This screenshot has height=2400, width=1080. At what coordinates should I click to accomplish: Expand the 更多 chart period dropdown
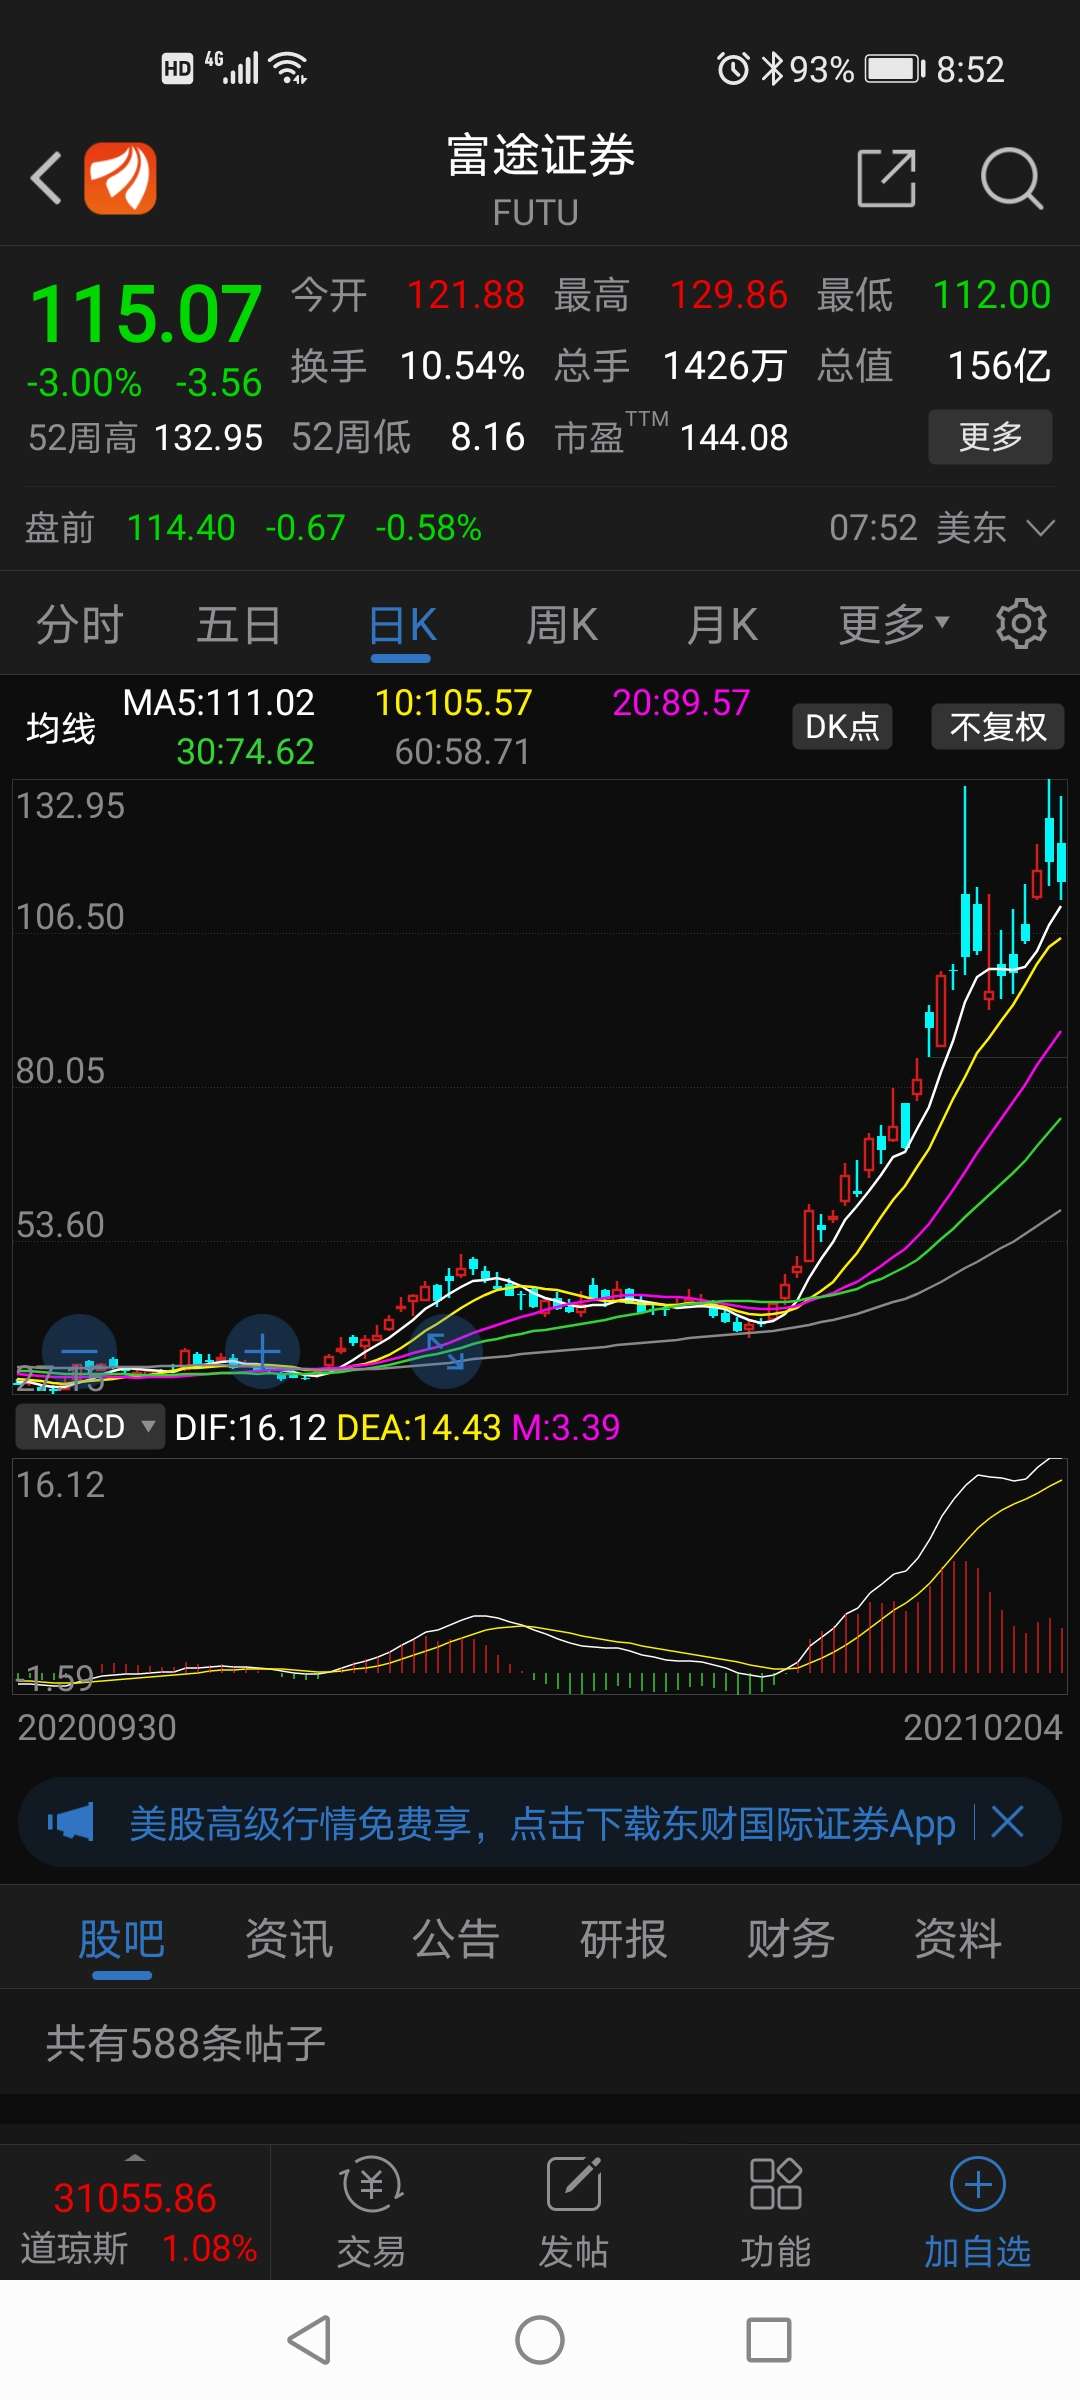(x=893, y=624)
